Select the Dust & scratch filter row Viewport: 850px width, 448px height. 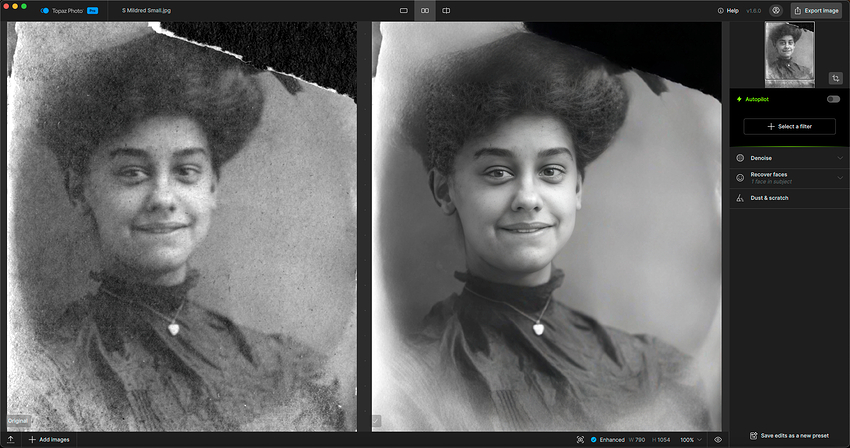[789, 198]
